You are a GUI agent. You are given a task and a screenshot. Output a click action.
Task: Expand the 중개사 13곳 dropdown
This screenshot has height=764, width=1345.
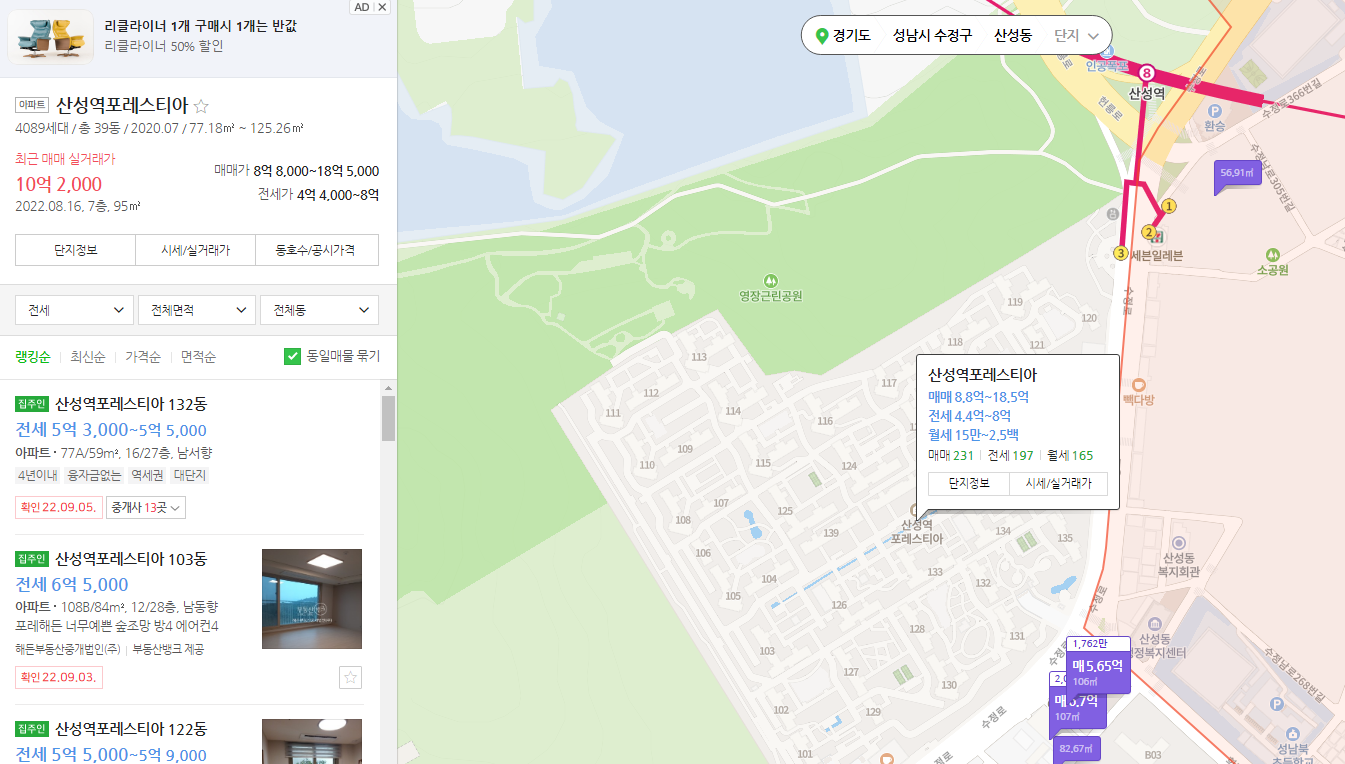tap(146, 508)
